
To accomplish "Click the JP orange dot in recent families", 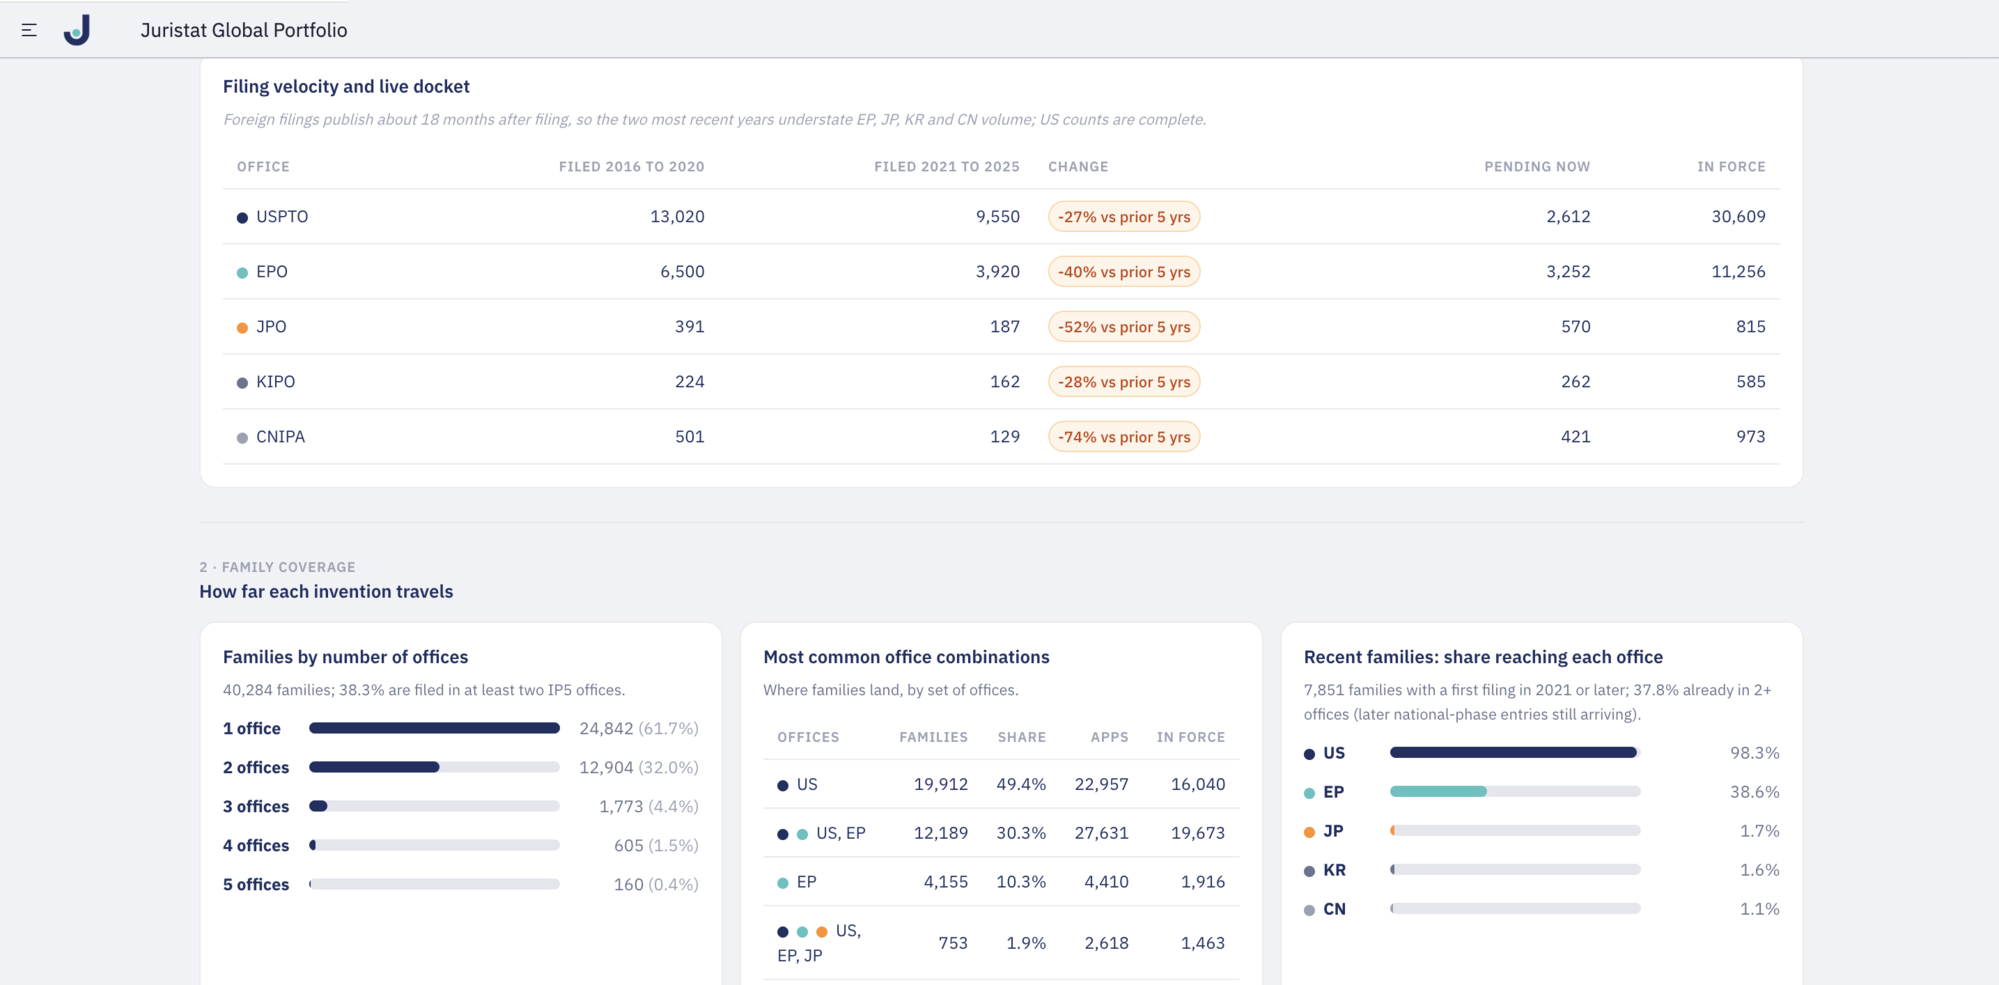I will pos(1309,832).
